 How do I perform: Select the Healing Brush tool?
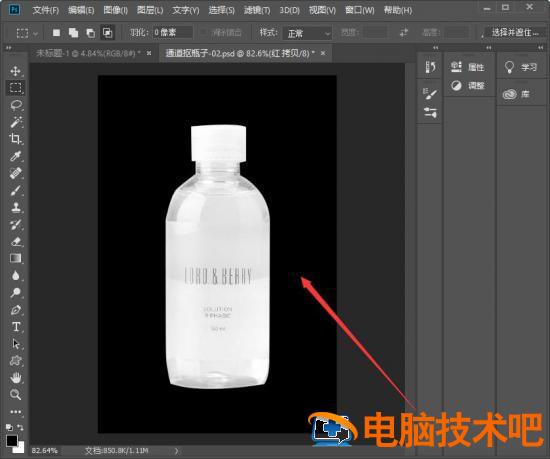point(15,173)
